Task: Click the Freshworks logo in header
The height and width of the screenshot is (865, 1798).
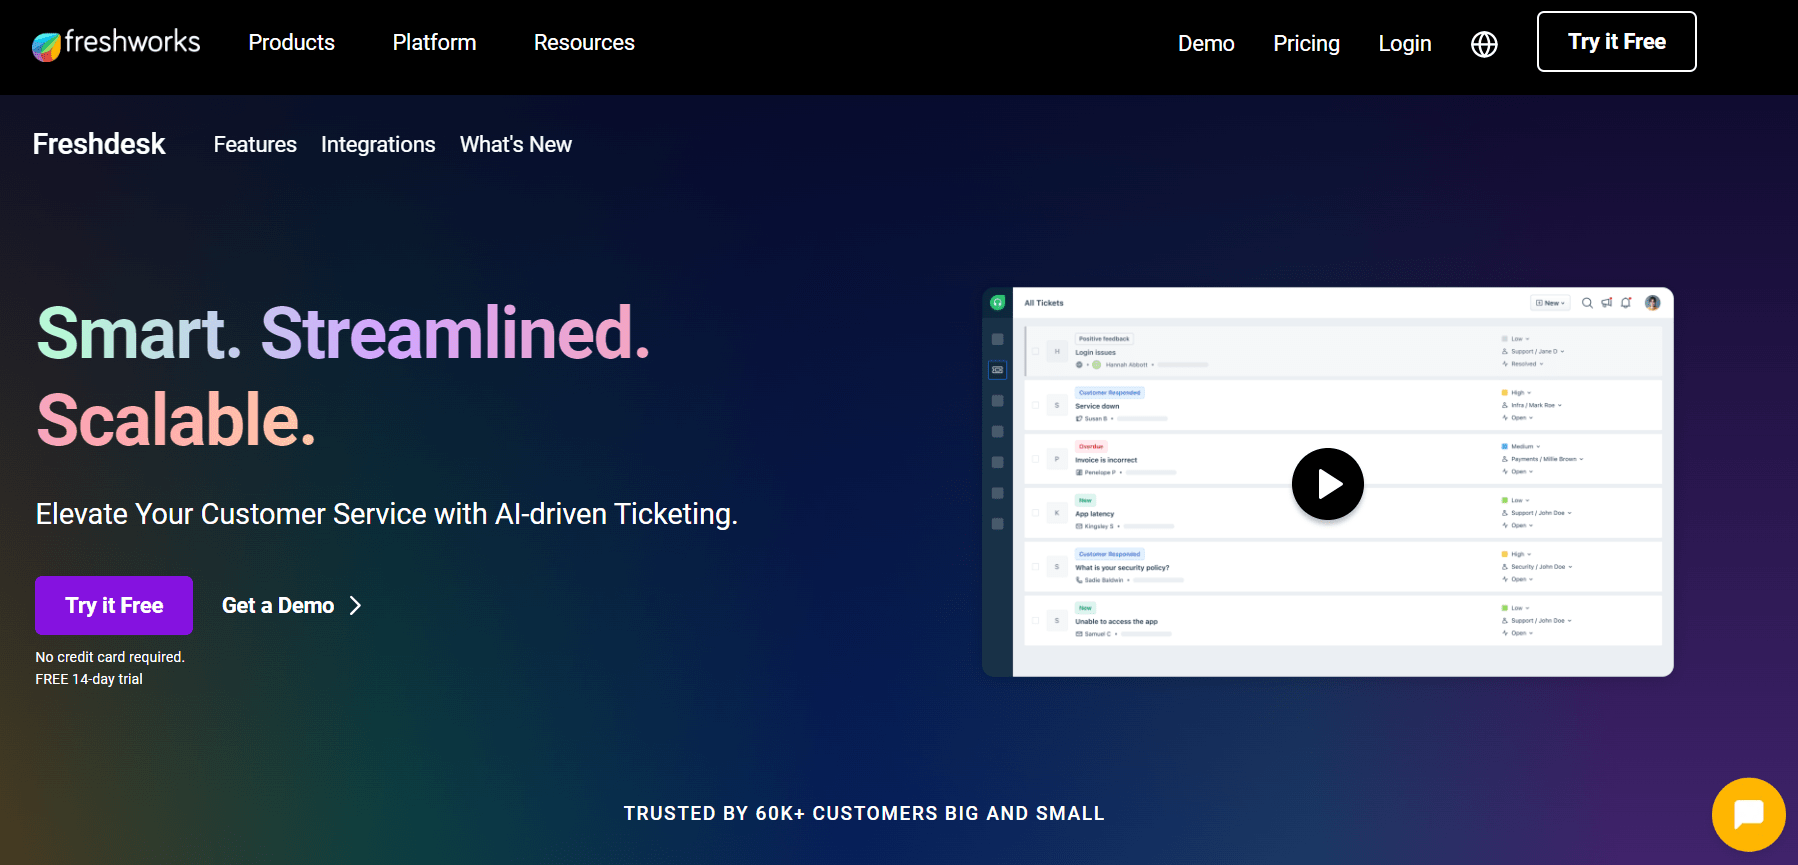Action: click(116, 43)
